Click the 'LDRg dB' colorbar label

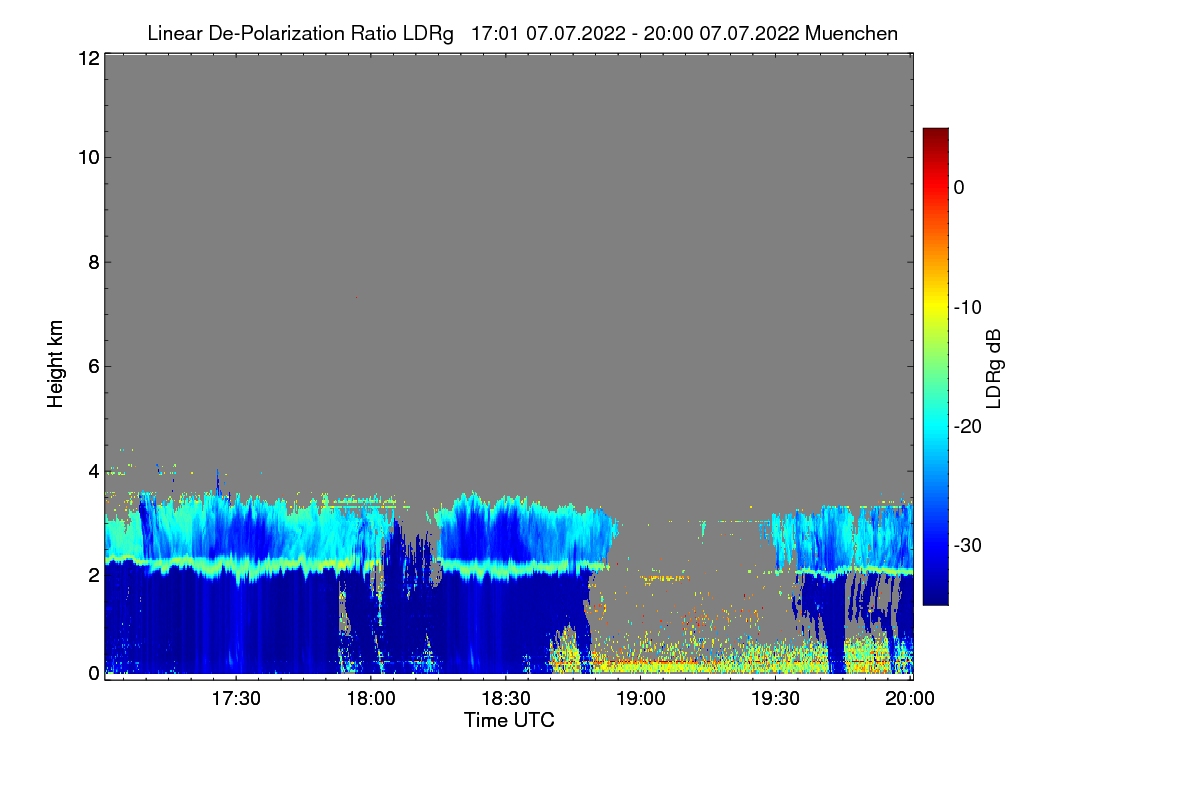pyautogui.click(x=993, y=367)
